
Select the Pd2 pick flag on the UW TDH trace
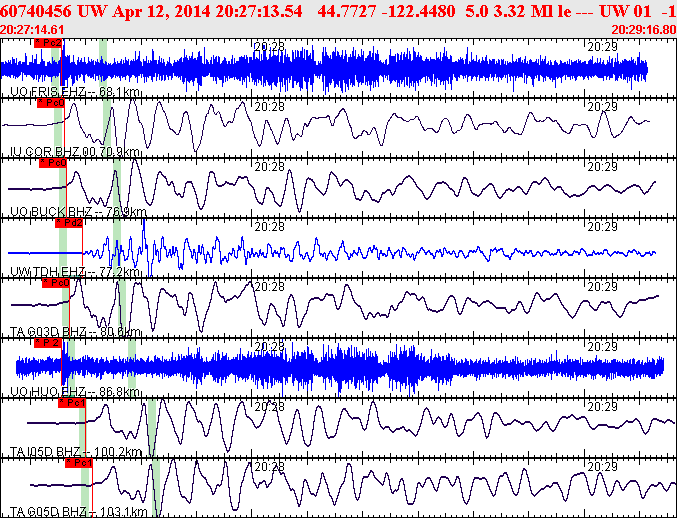pyautogui.click(x=69, y=223)
